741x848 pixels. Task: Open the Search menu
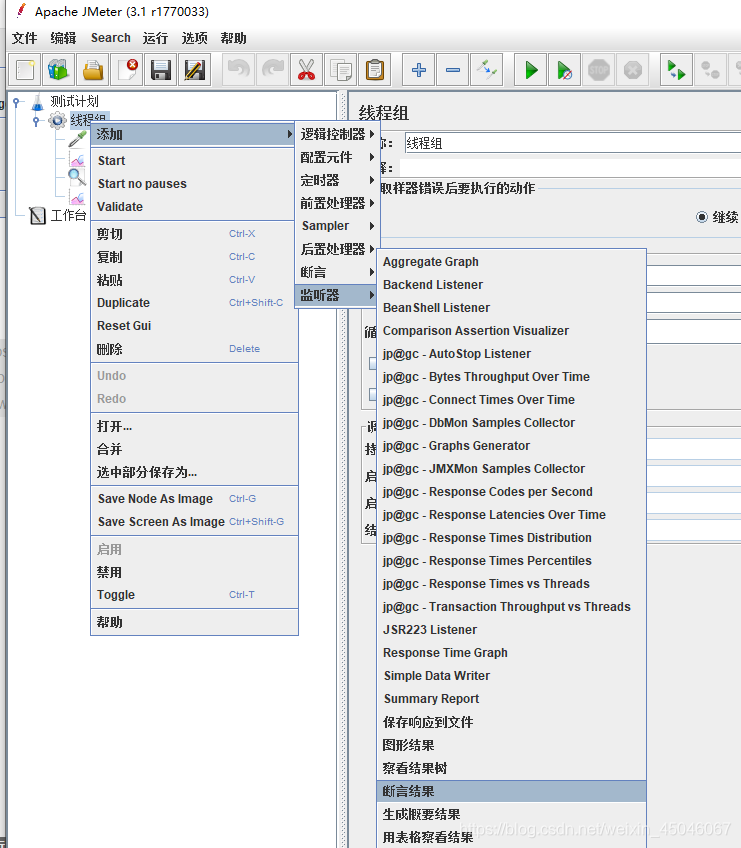(x=111, y=38)
